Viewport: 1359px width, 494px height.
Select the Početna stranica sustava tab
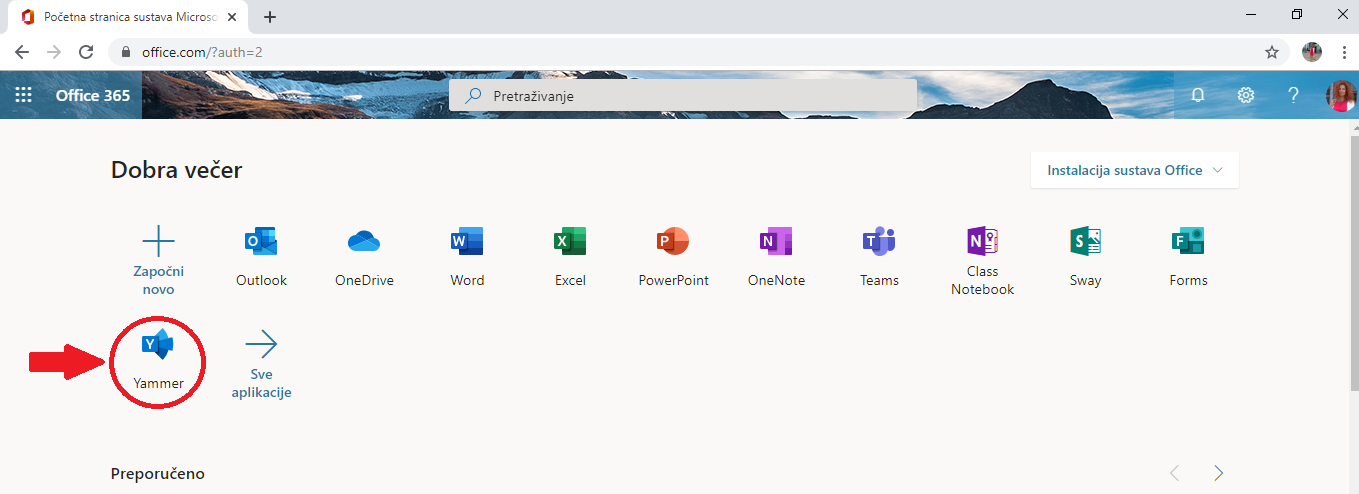click(130, 17)
